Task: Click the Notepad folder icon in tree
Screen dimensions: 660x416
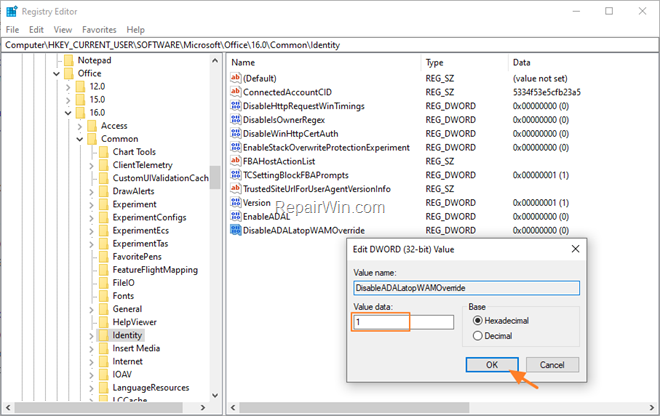Action: [69, 60]
